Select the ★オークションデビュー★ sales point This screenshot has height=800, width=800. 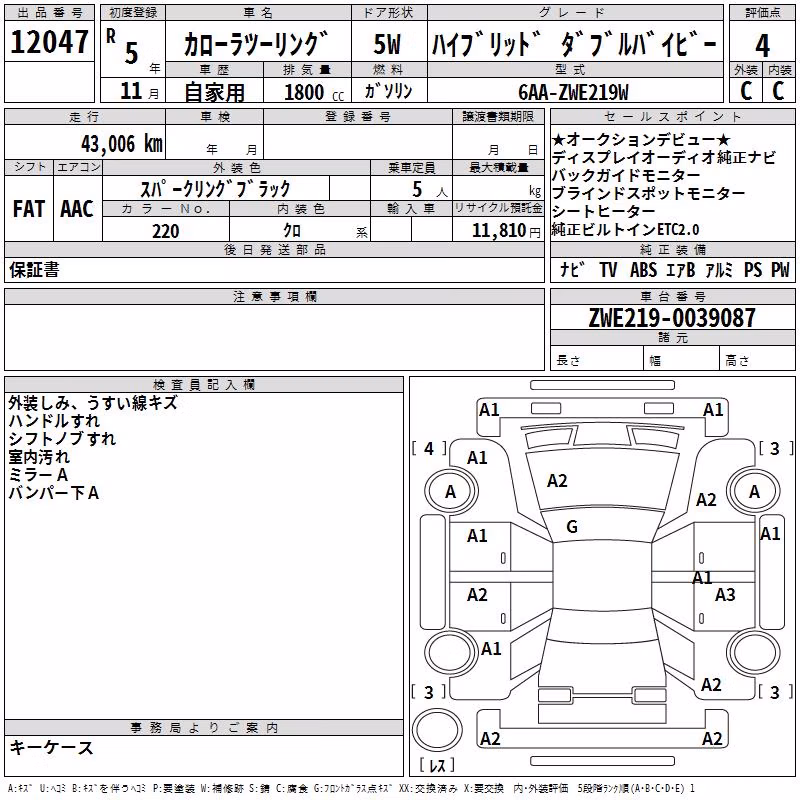click(x=641, y=139)
